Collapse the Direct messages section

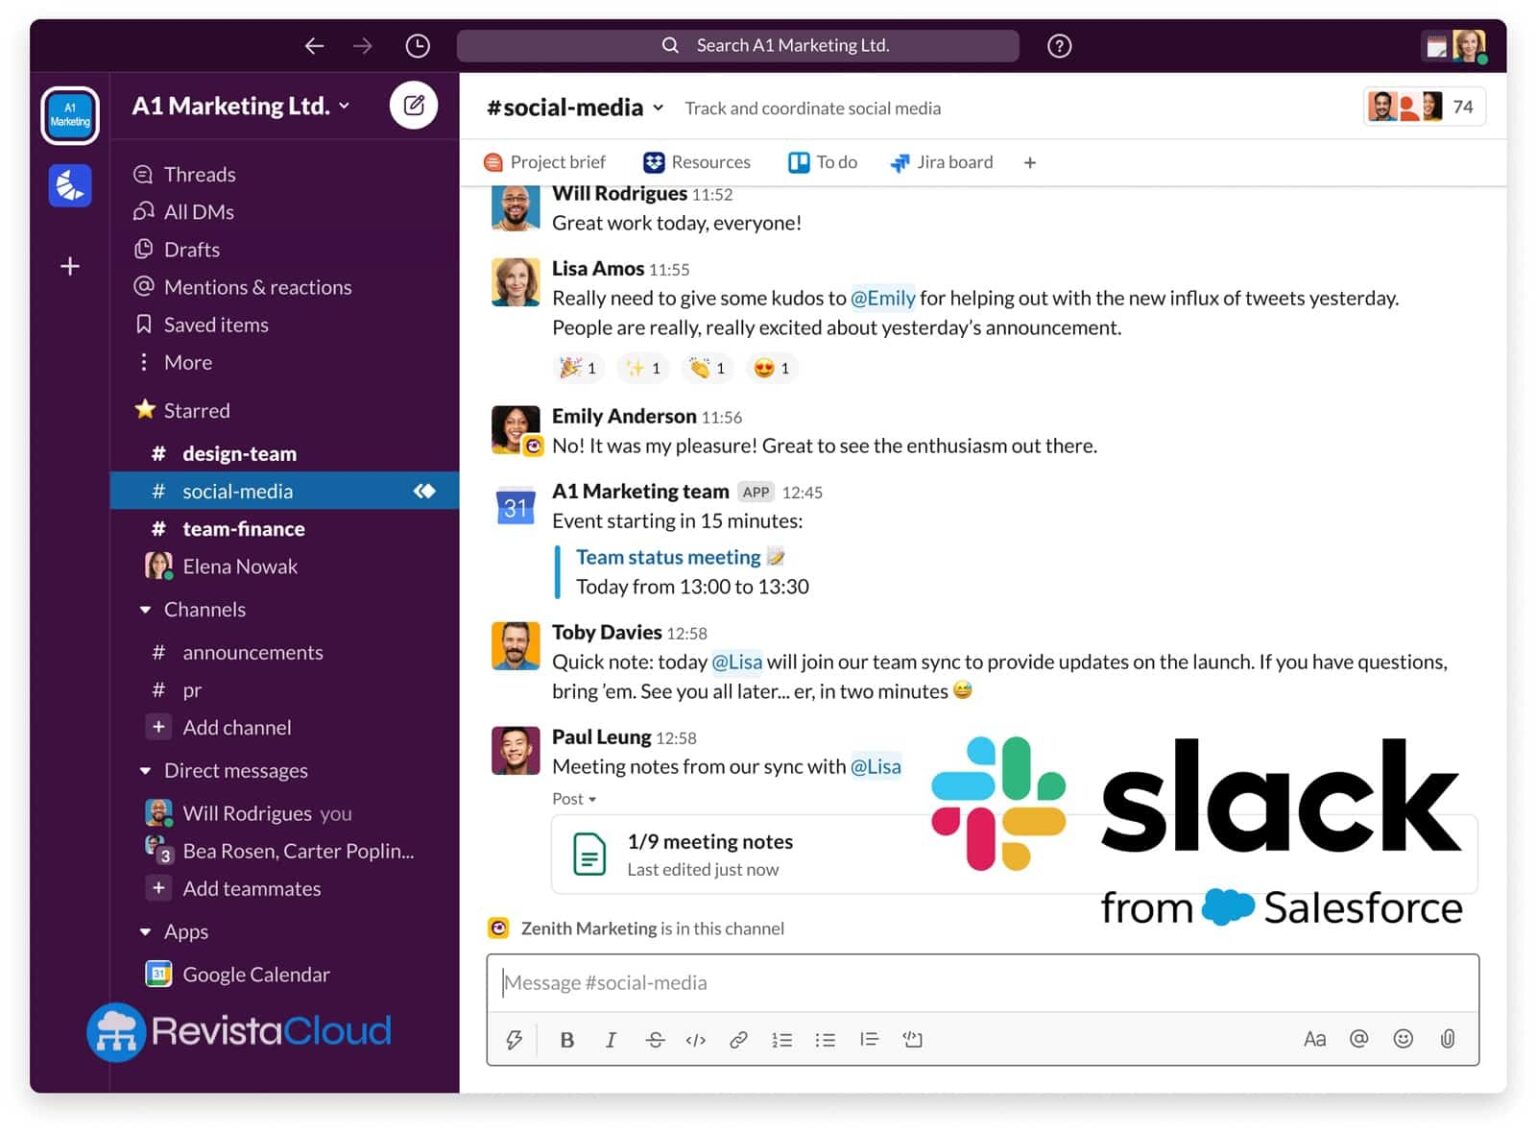tap(145, 770)
